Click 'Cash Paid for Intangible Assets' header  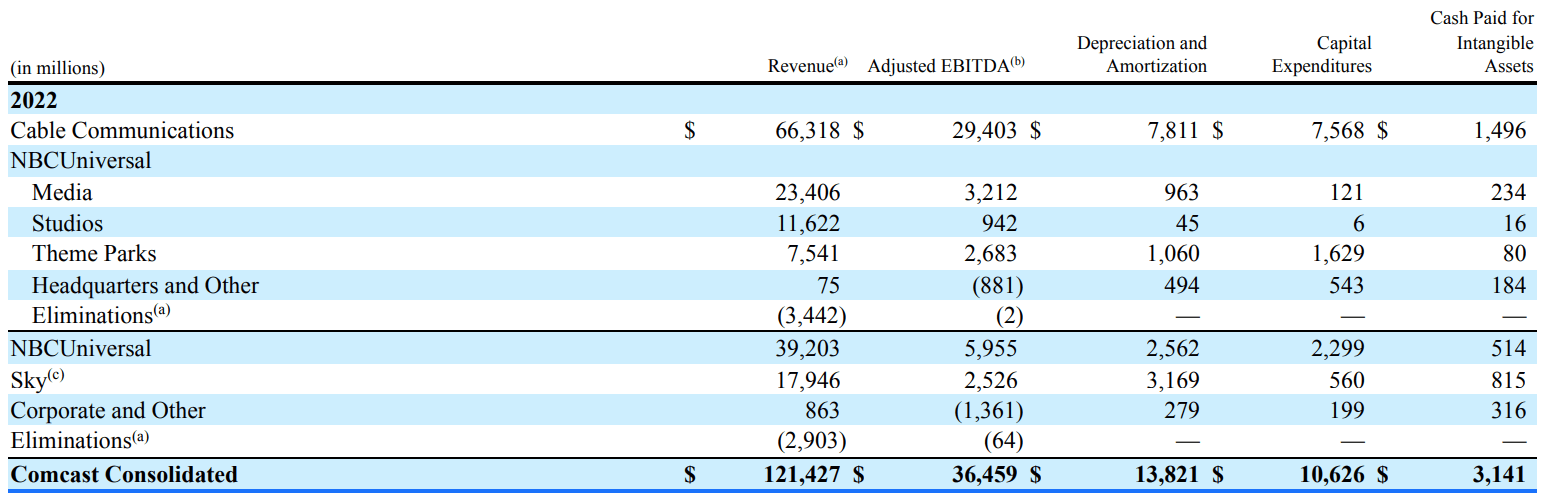tap(1482, 43)
